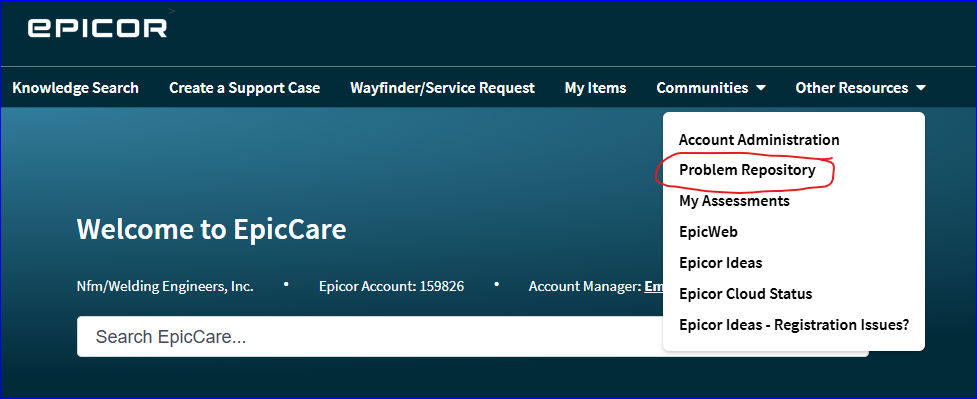Open Problem Repository menu entry

point(747,170)
